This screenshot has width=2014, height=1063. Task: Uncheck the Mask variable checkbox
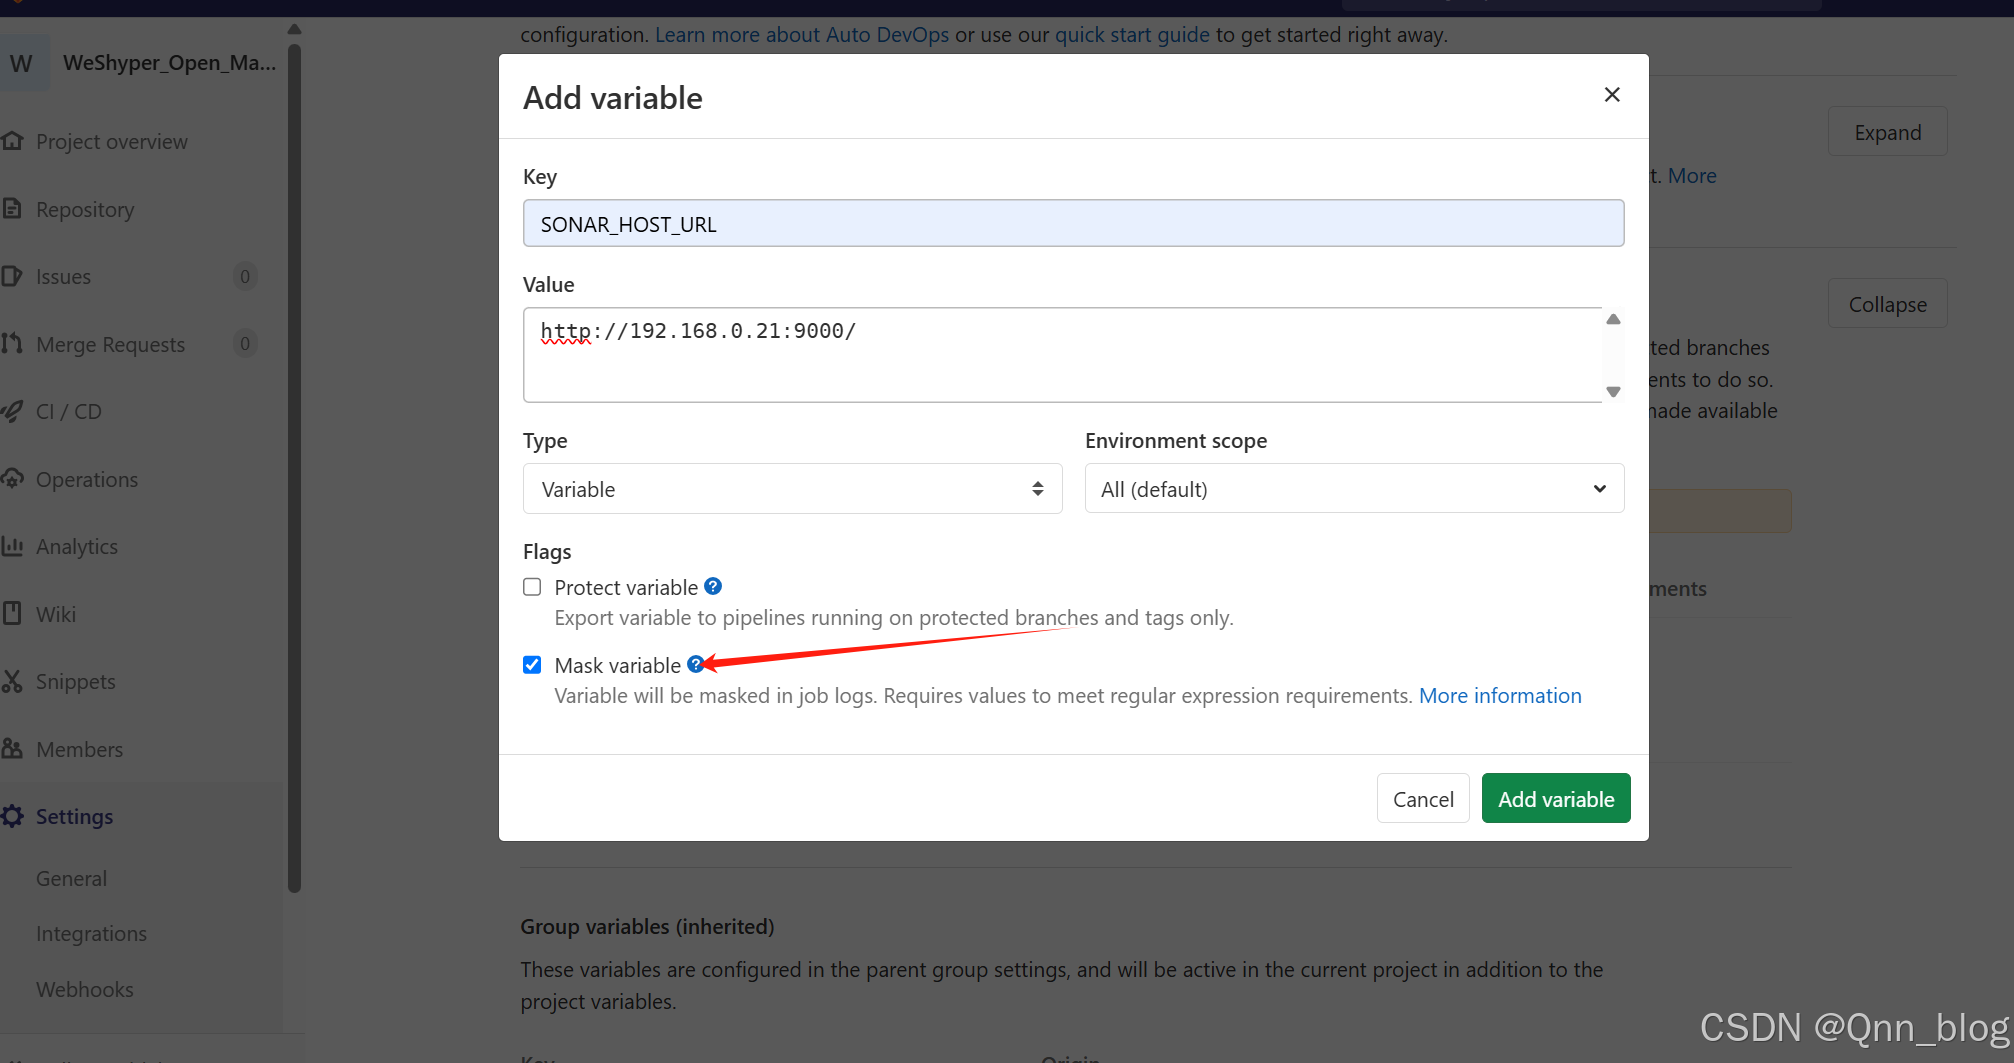coord(532,665)
